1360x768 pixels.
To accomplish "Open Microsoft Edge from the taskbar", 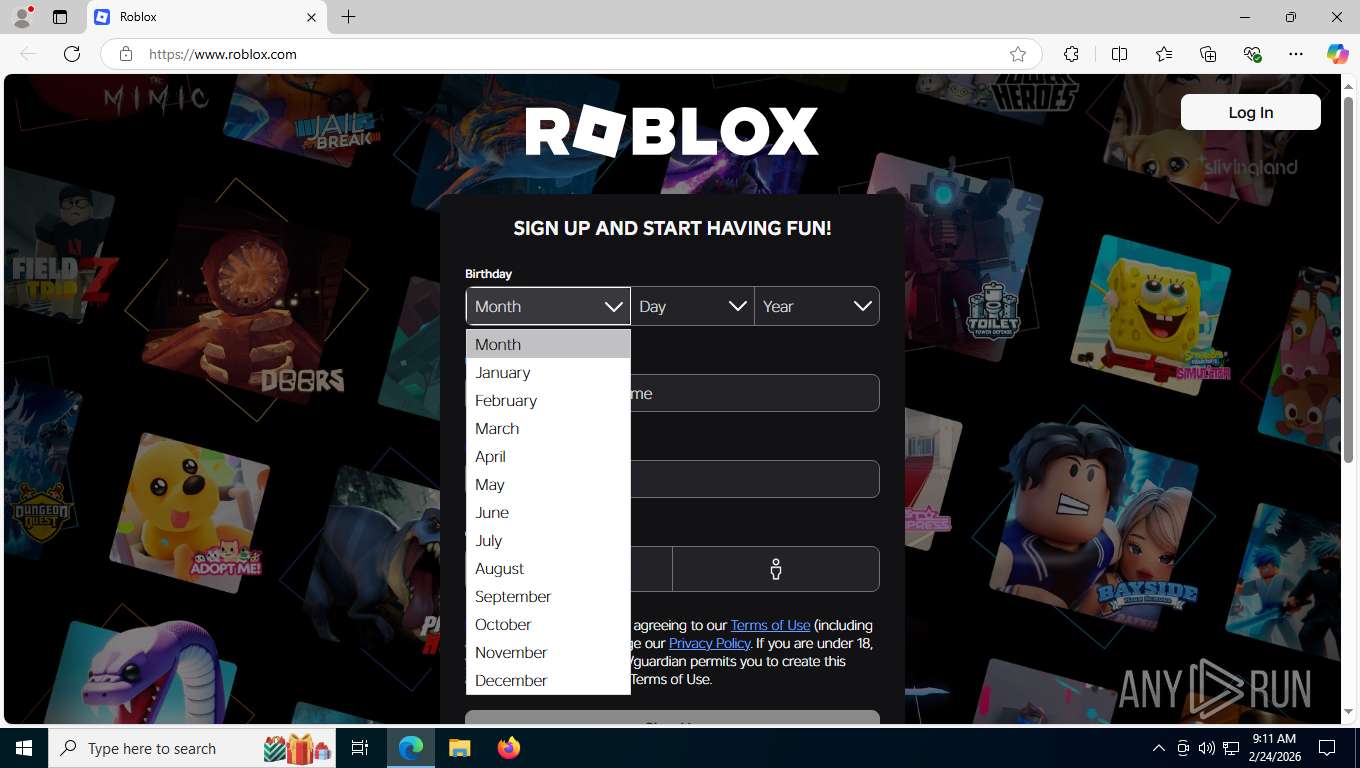I will (411, 748).
